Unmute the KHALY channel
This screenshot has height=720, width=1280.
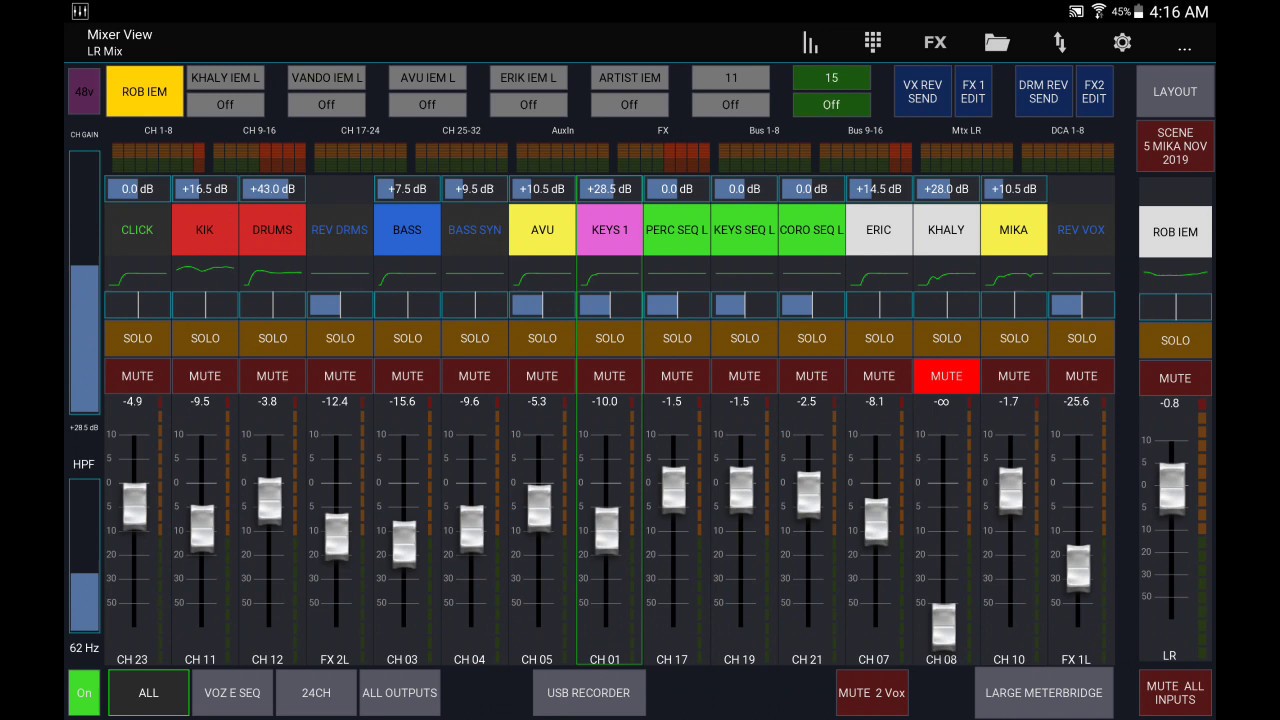(x=946, y=376)
